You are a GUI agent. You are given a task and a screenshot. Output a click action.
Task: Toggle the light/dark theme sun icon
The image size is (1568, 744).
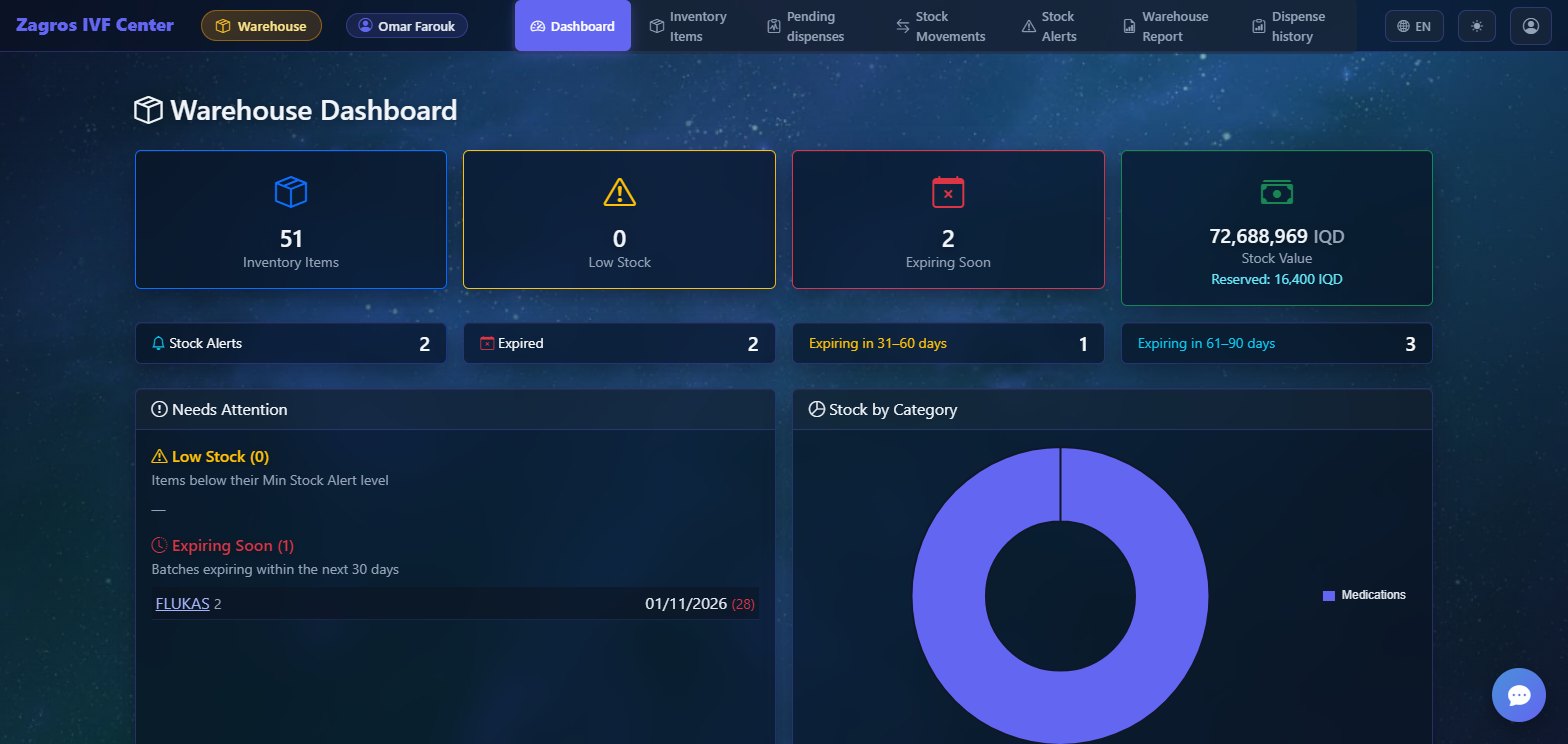(1477, 26)
